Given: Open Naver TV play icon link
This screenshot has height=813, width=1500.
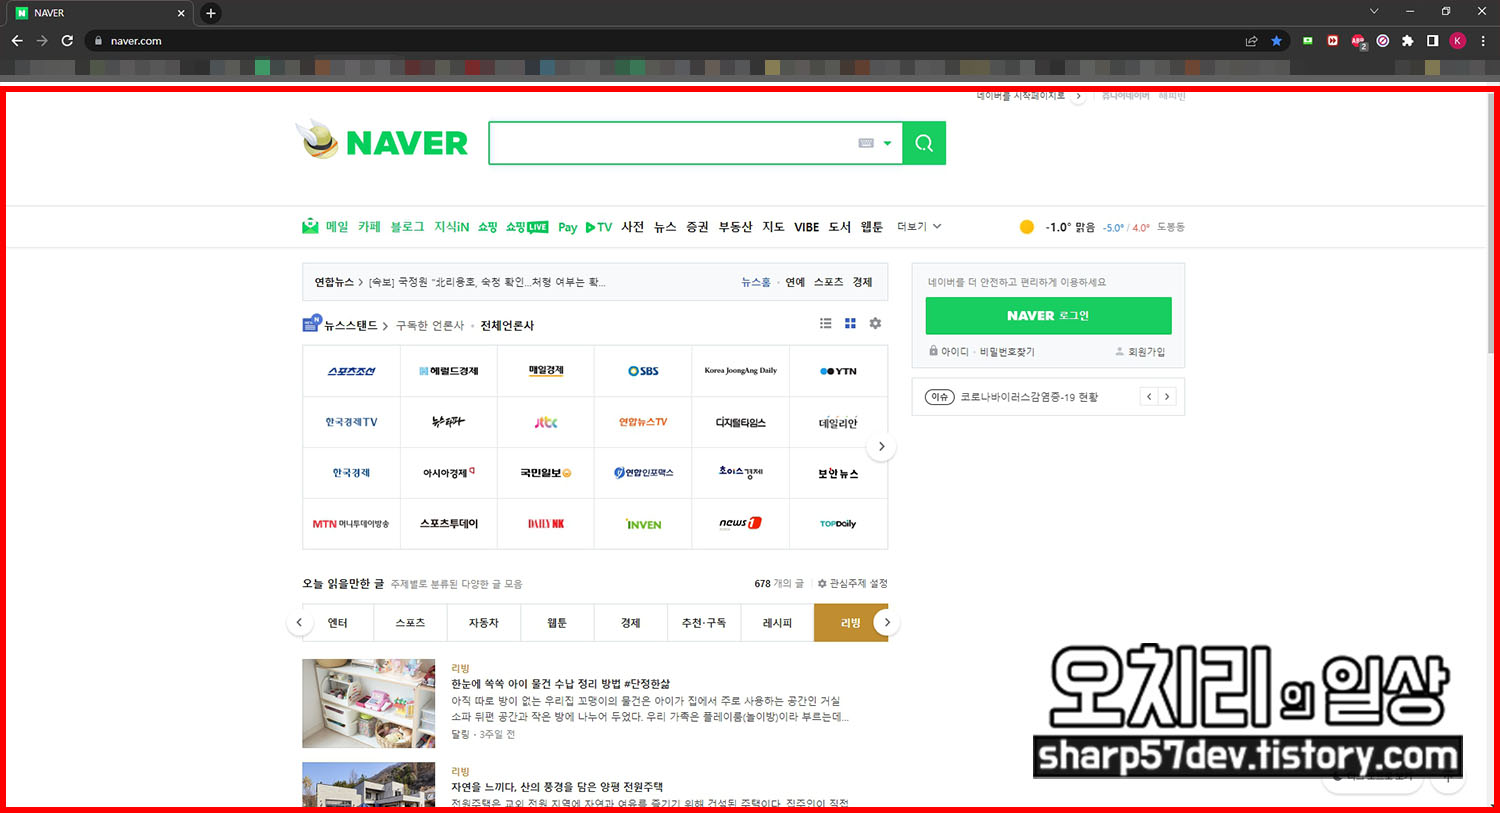Looking at the screenshot, I should click(599, 227).
